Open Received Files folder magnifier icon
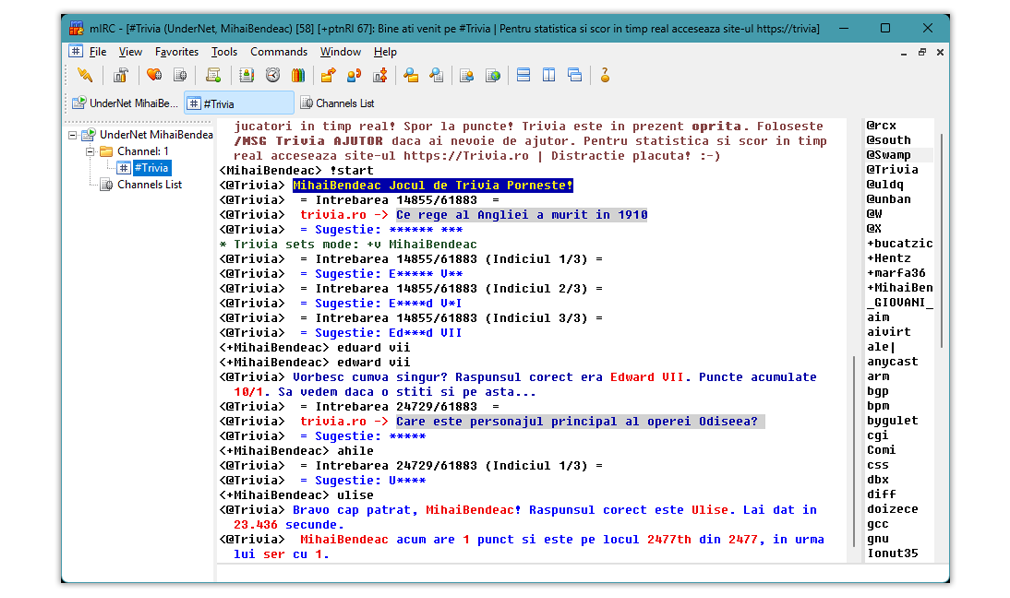This screenshot has width=1010, height=598. click(x=411, y=75)
